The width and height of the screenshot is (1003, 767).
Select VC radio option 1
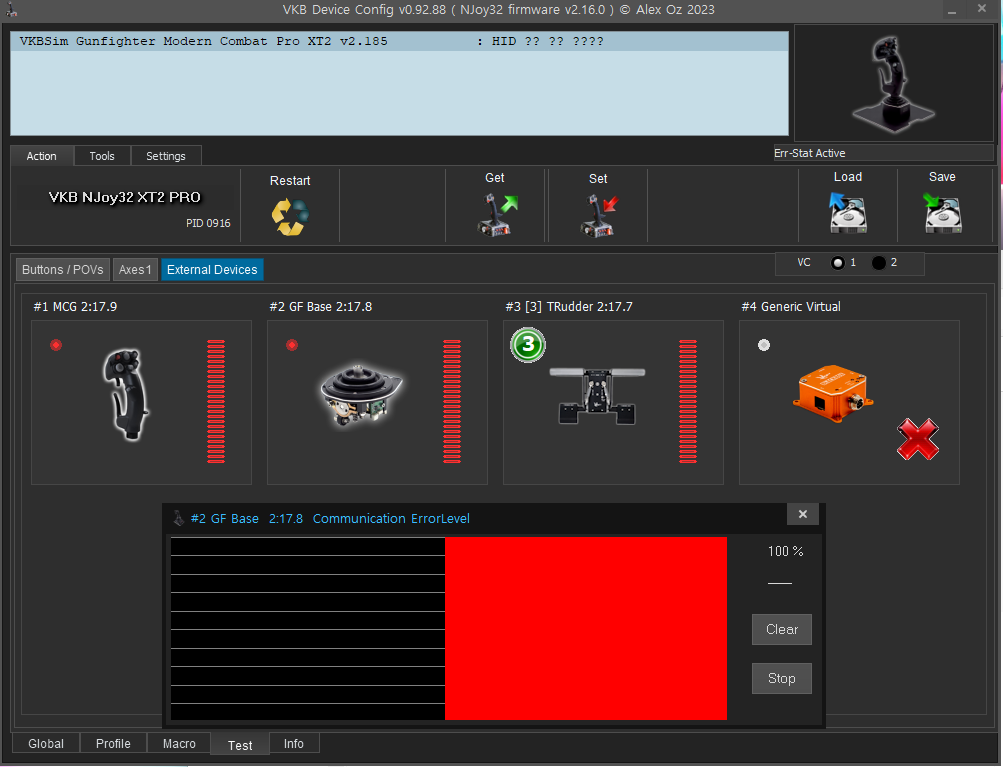click(x=837, y=263)
